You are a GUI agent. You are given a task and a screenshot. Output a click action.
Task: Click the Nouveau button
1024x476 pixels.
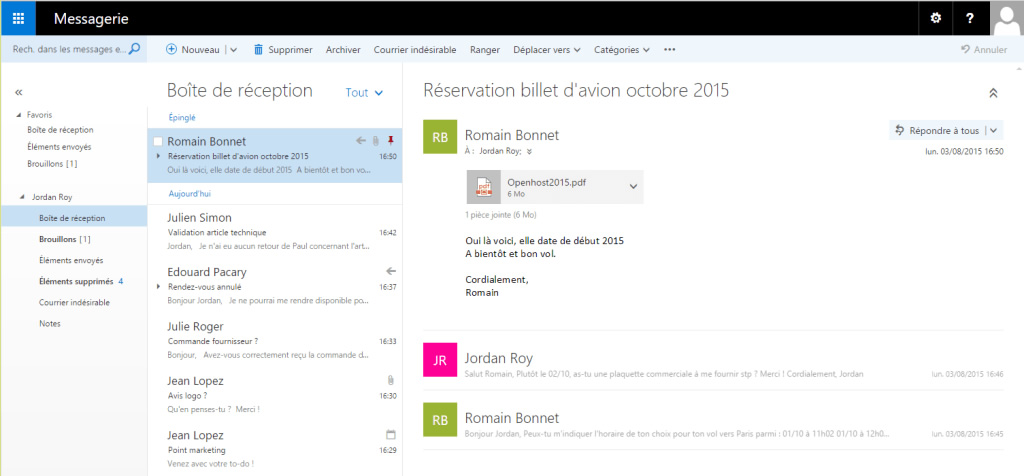[193, 50]
